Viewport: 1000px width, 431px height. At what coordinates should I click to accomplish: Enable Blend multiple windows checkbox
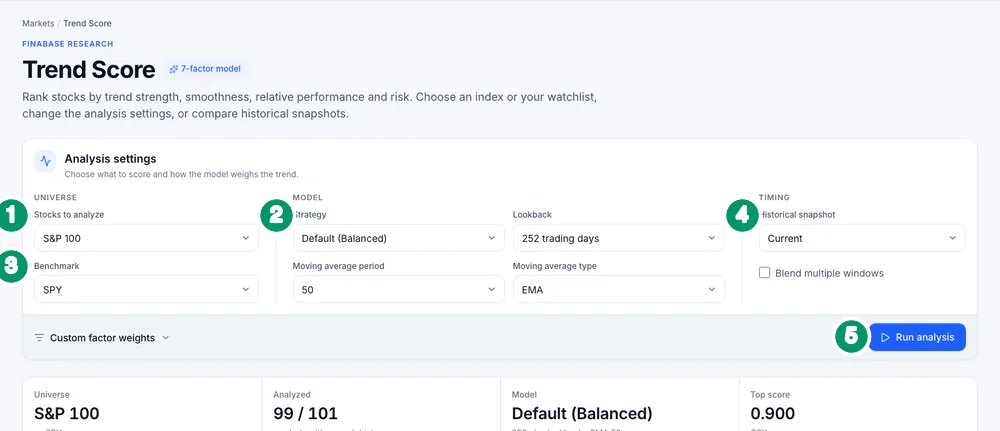tap(765, 273)
